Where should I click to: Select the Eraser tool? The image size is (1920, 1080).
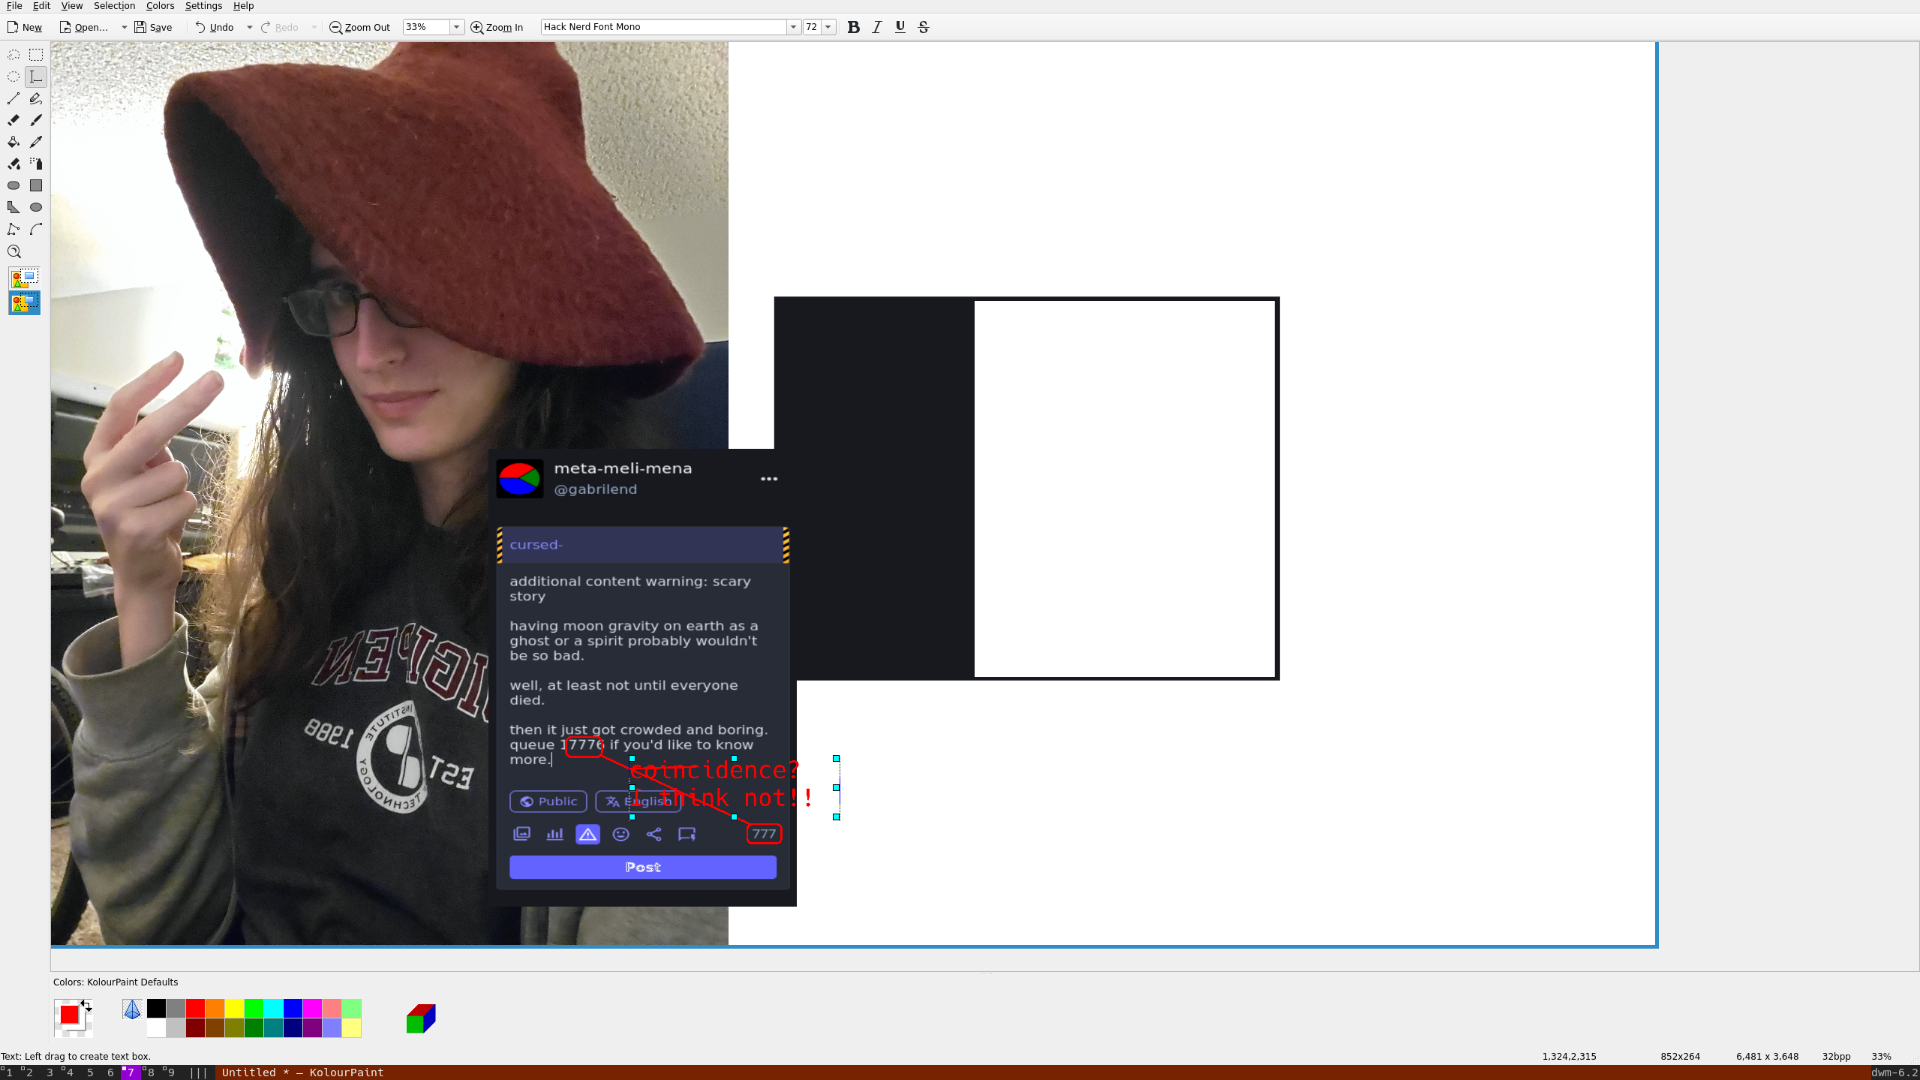pos(13,120)
